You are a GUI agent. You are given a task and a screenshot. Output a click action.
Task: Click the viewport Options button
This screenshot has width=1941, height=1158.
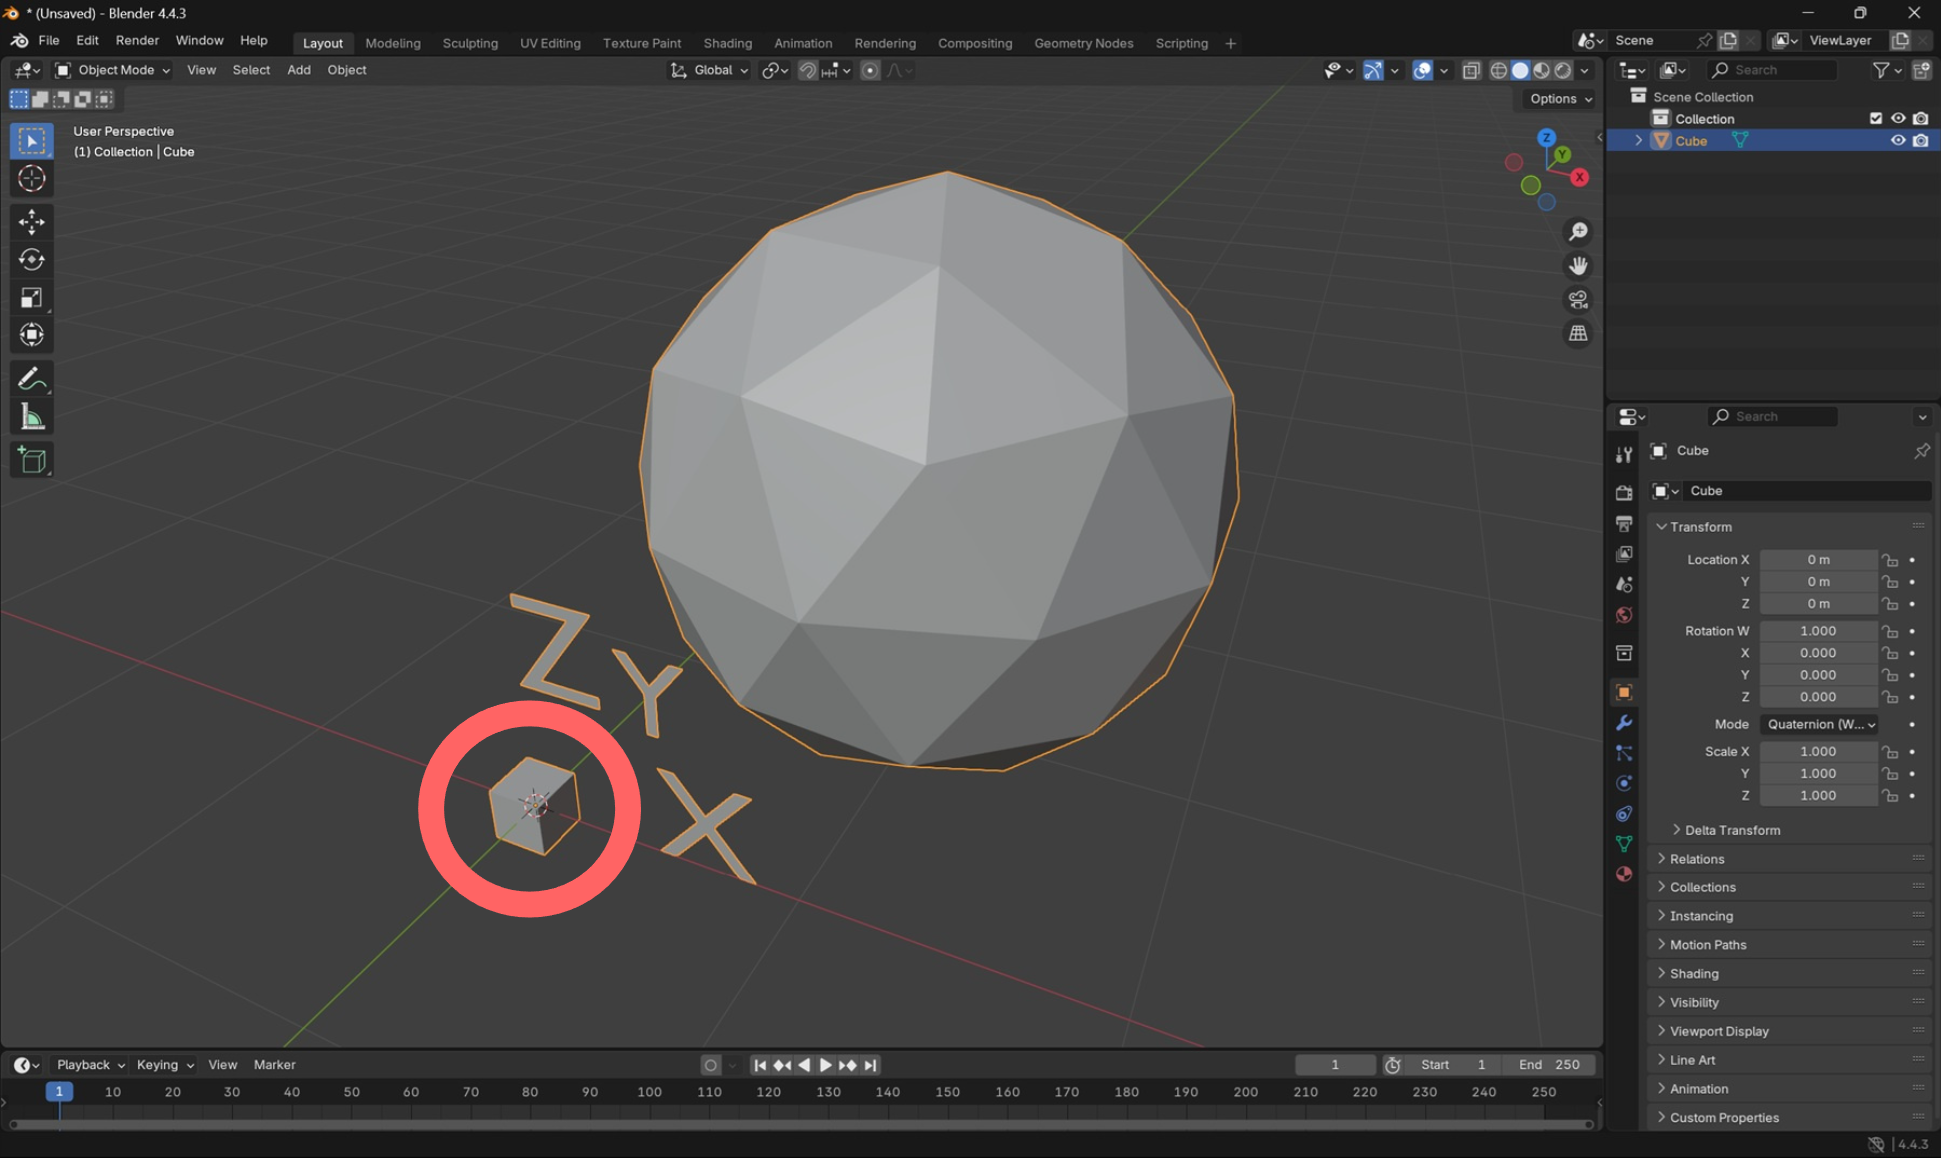click(1560, 99)
